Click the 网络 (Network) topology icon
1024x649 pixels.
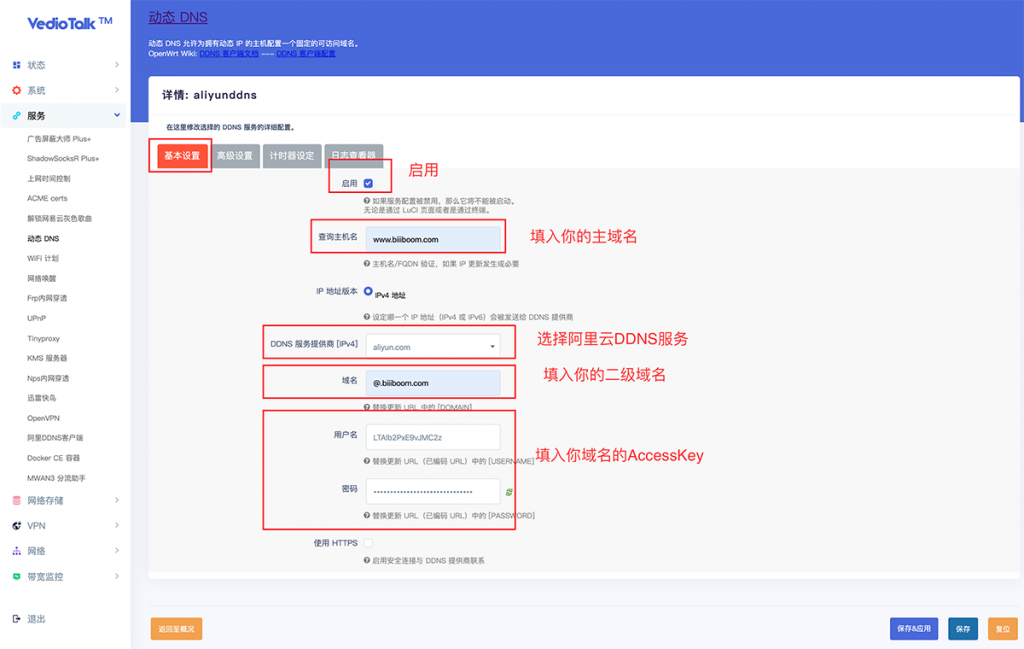click(x=16, y=551)
